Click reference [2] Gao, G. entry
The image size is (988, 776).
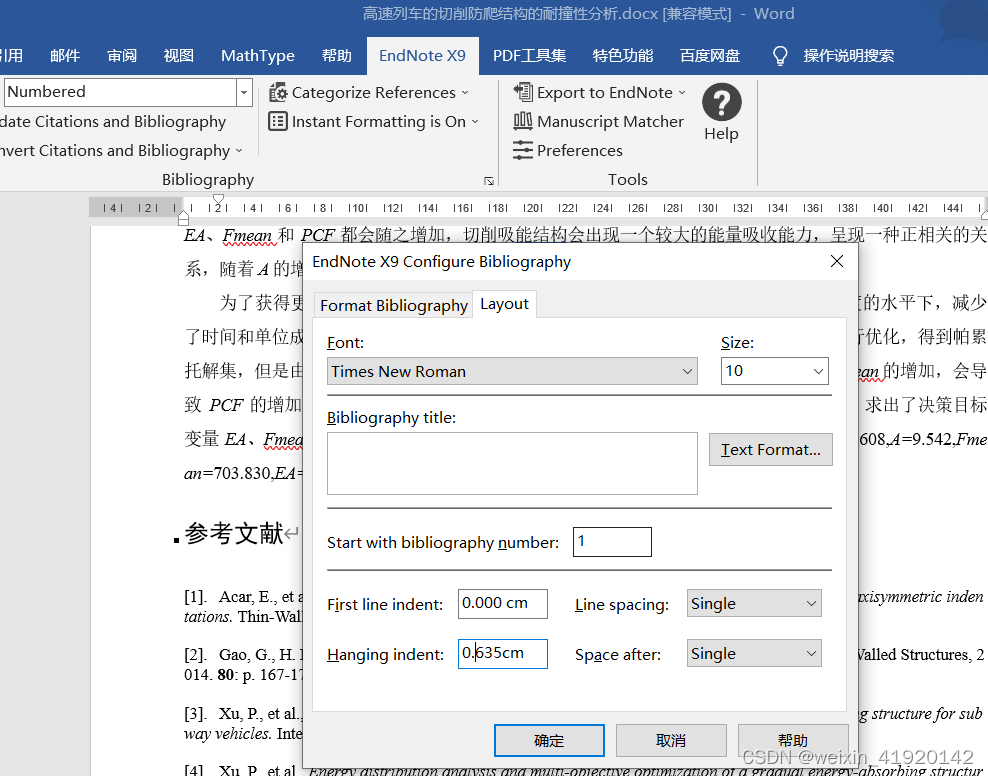point(243,664)
